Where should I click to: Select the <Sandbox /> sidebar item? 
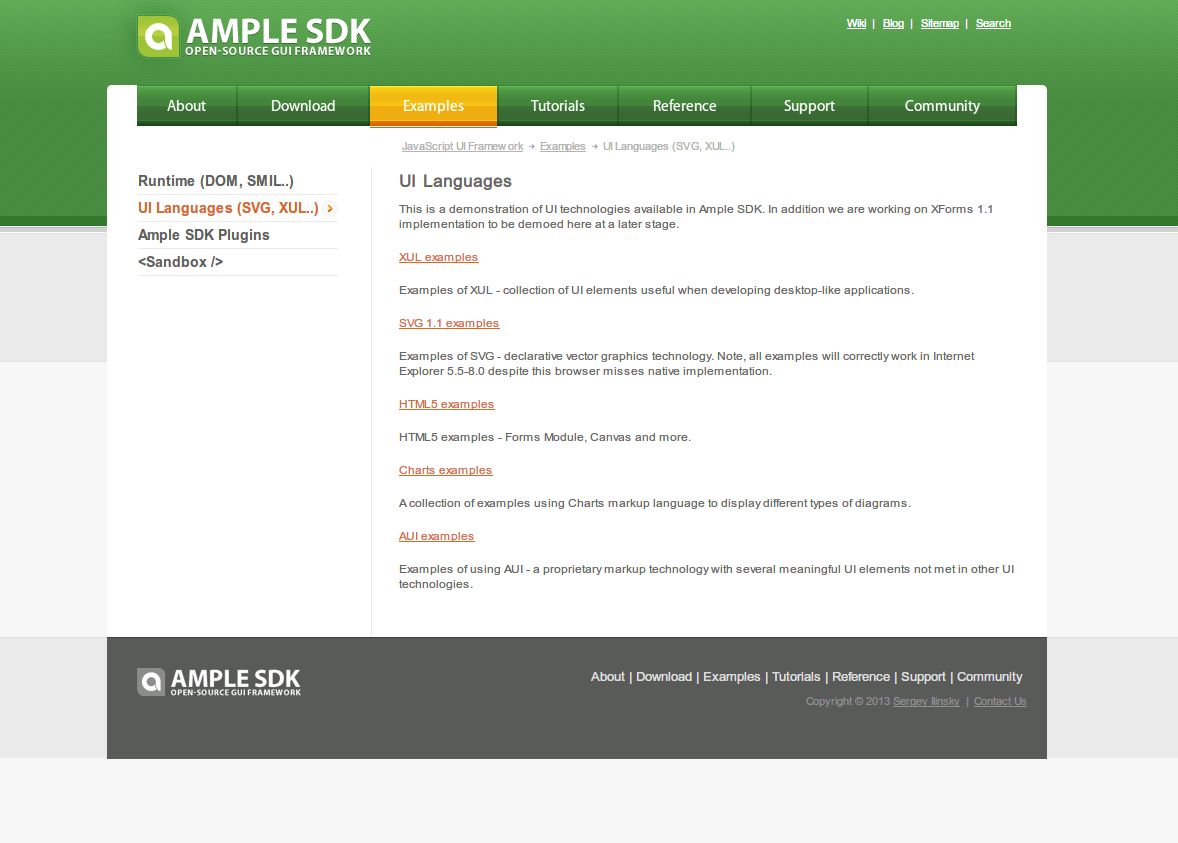point(180,262)
